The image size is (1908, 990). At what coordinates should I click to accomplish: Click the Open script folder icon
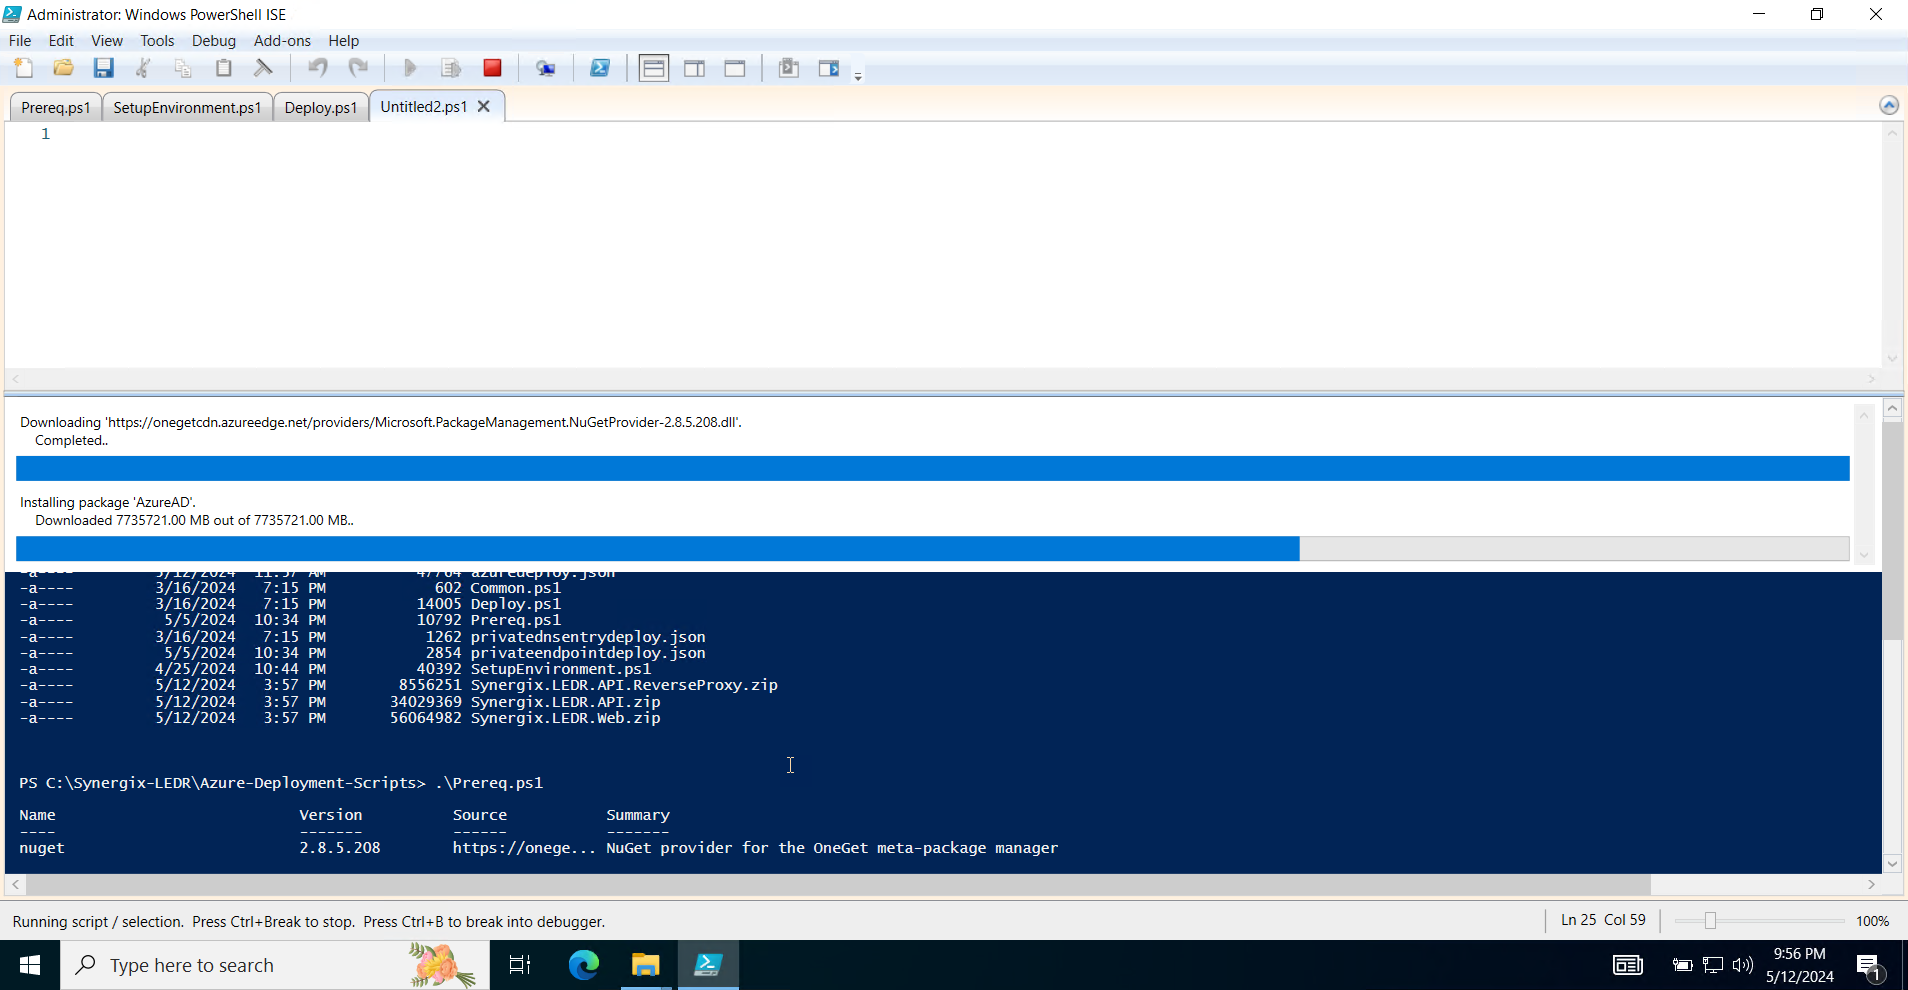pyautogui.click(x=63, y=68)
